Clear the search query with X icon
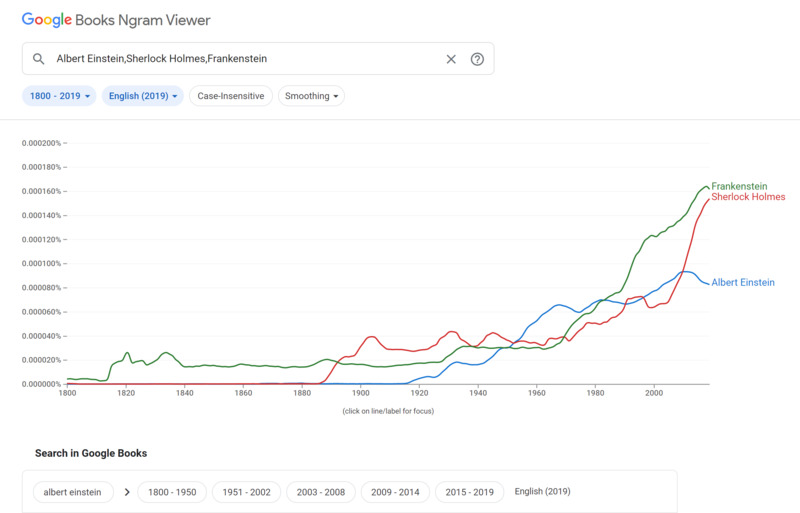Viewport: 800px width, 513px height. tap(451, 59)
